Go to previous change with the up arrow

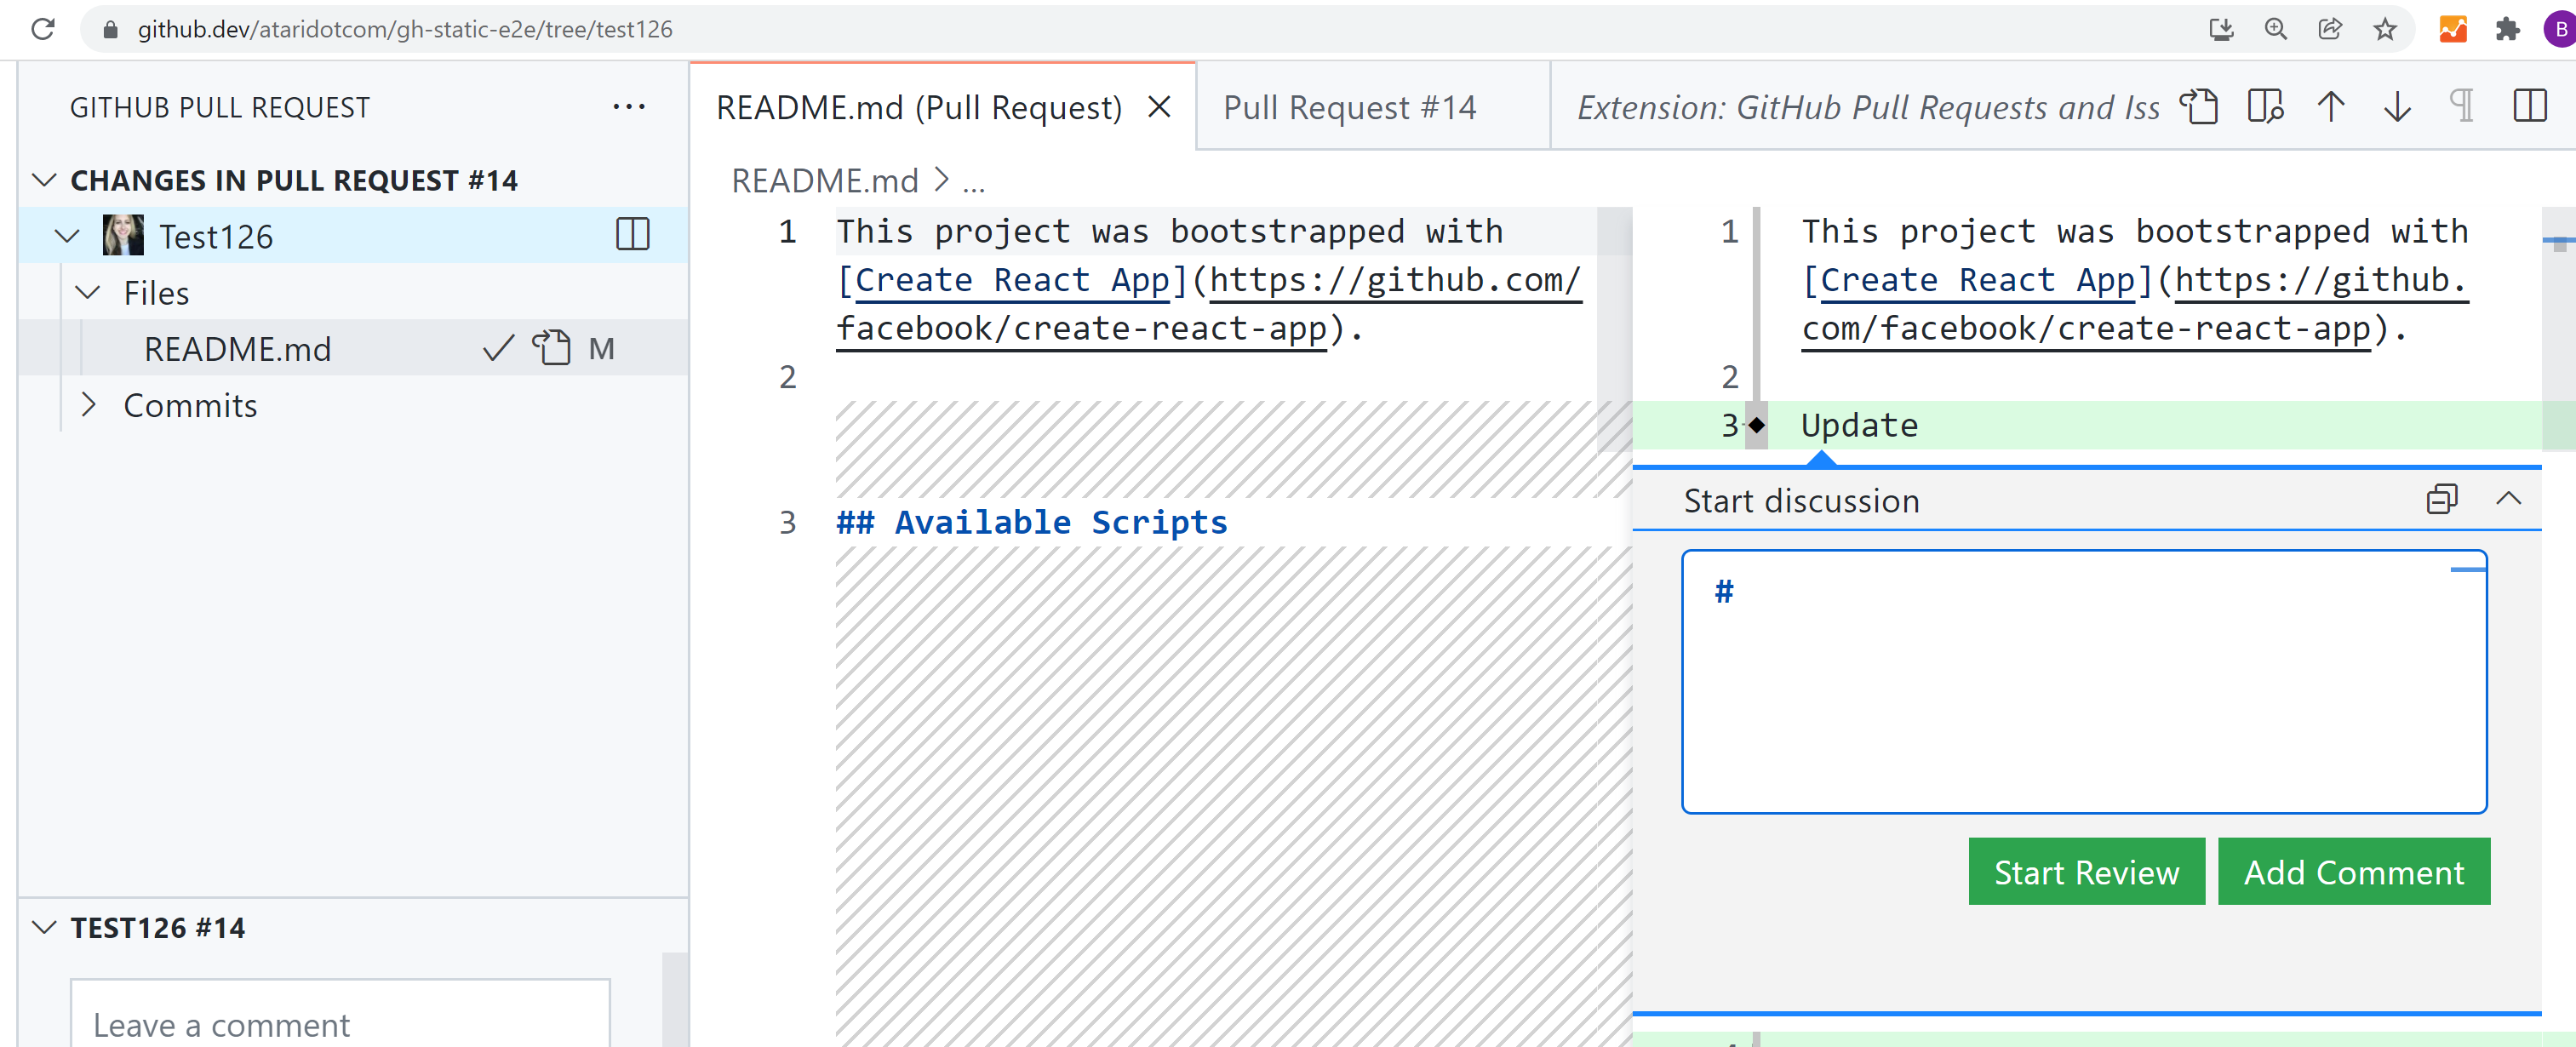pyautogui.click(x=2330, y=106)
